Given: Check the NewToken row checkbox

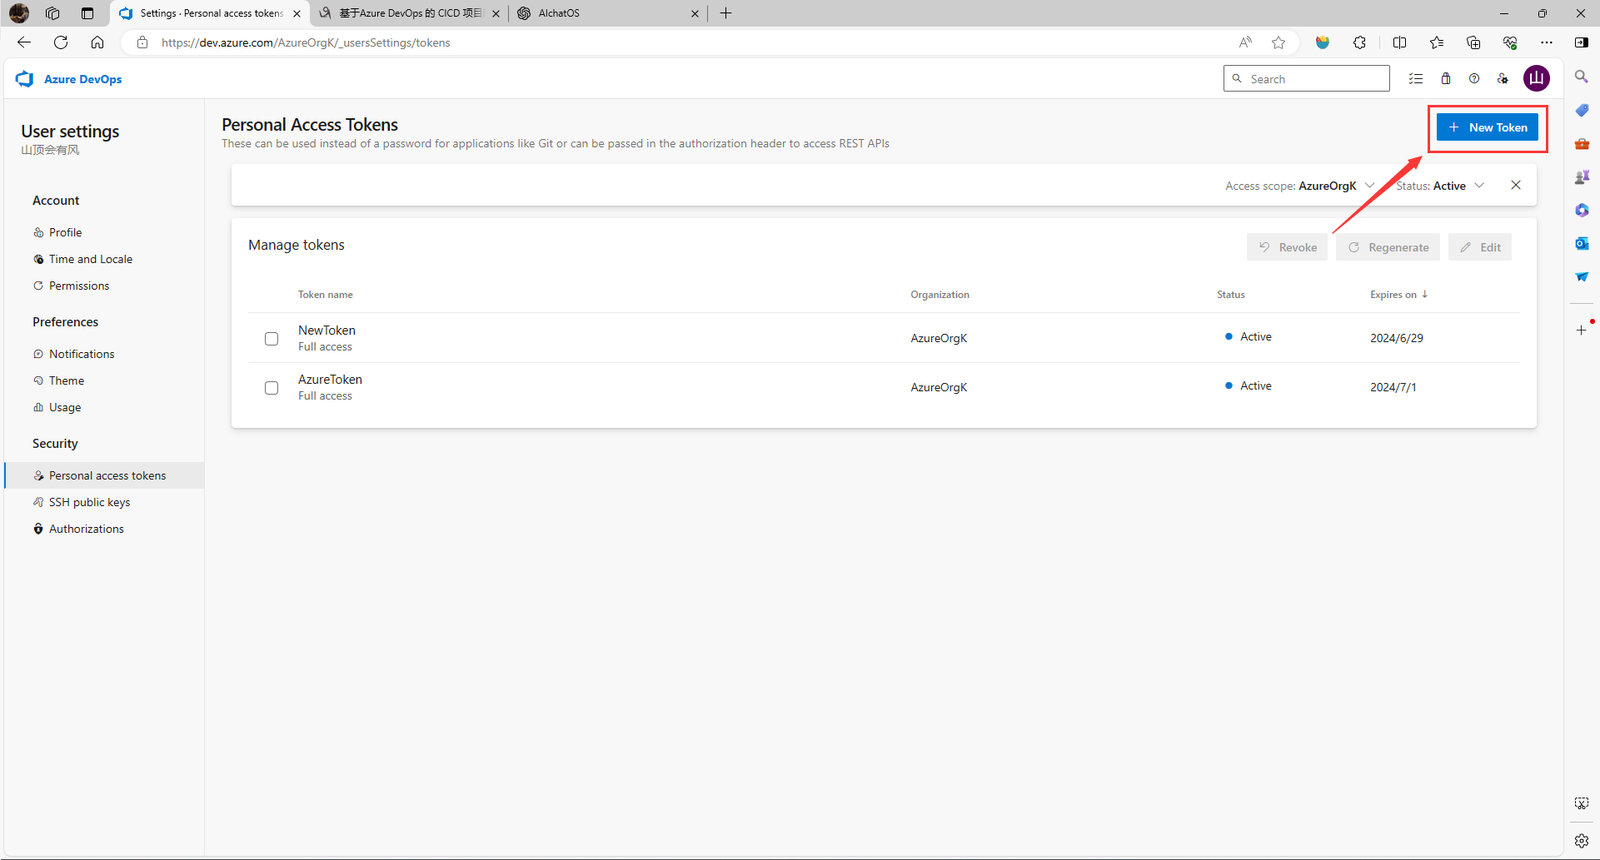Looking at the screenshot, I should (271, 338).
